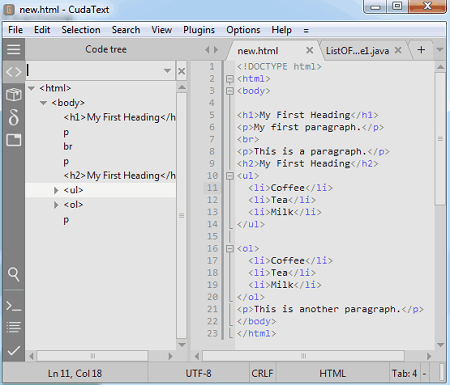Click editor horizontal scrollbar right arrow

coord(429,356)
